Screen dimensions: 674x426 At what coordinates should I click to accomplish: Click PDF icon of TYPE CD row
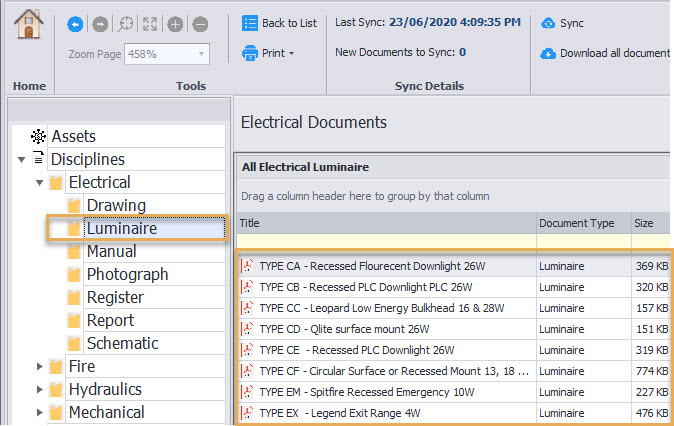point(247,329)
